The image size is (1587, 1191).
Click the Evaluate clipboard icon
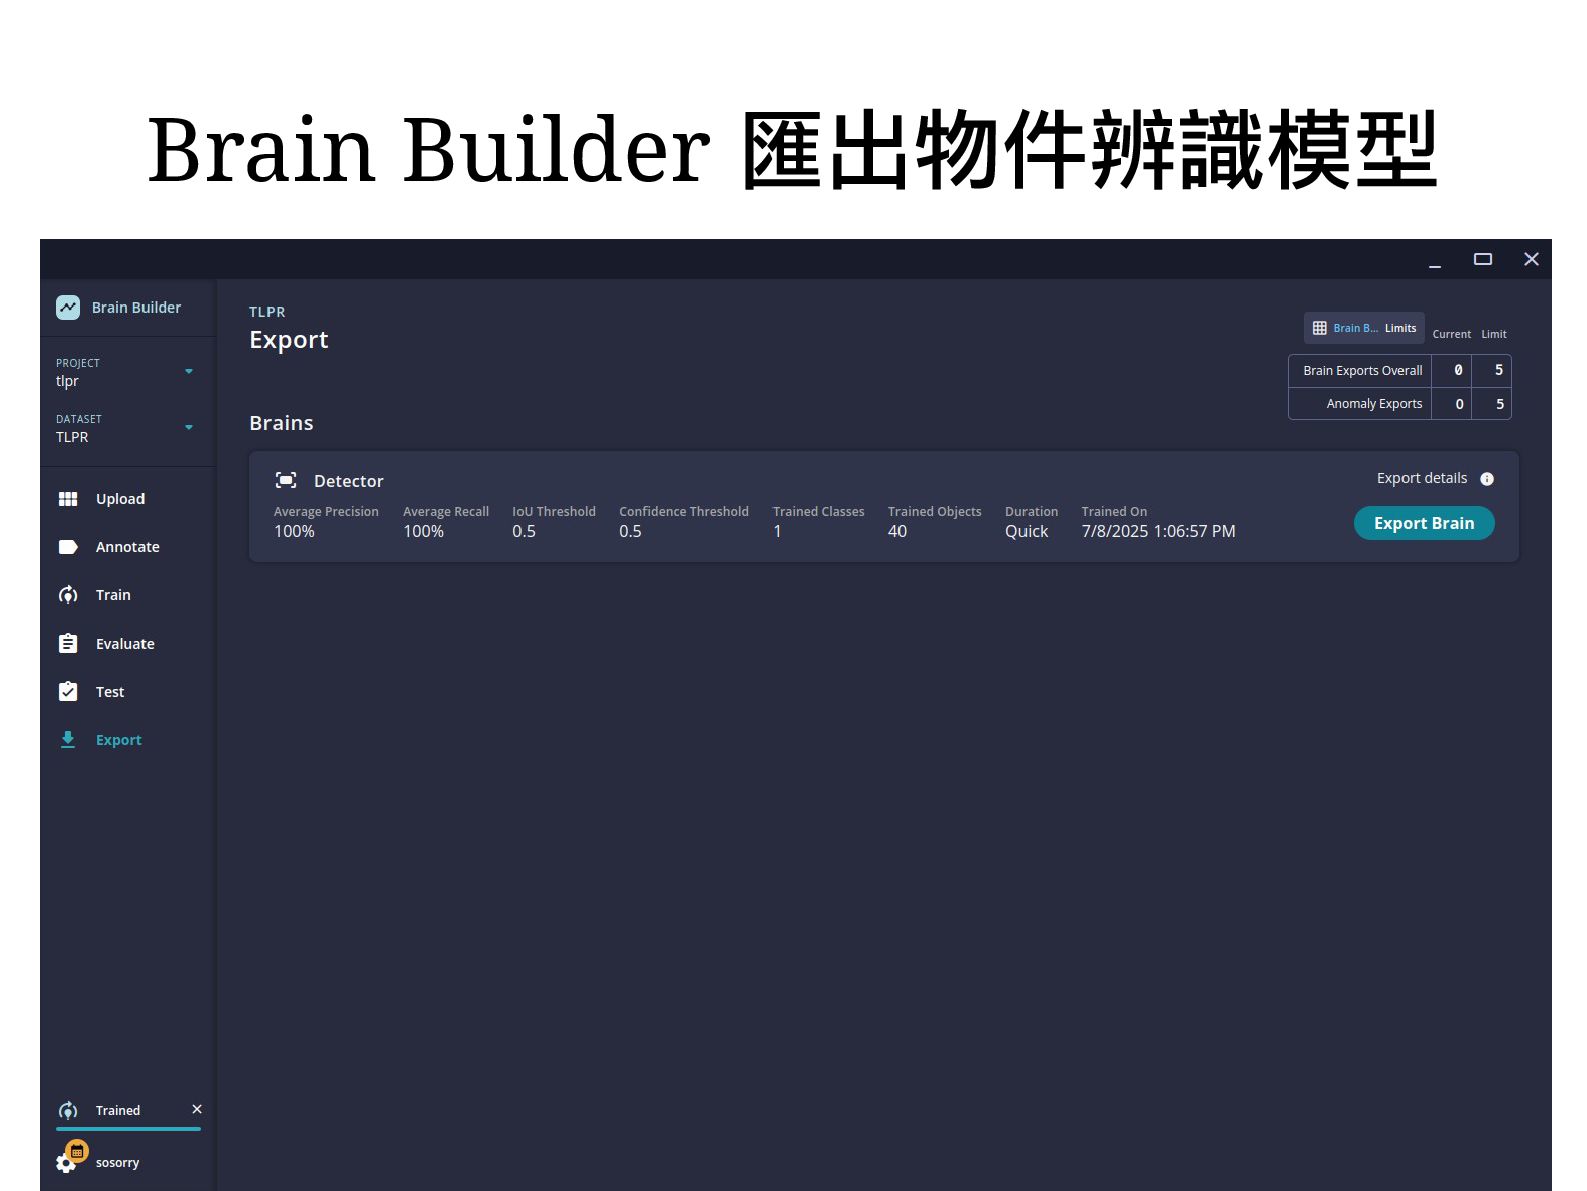(x=68, y=643)
